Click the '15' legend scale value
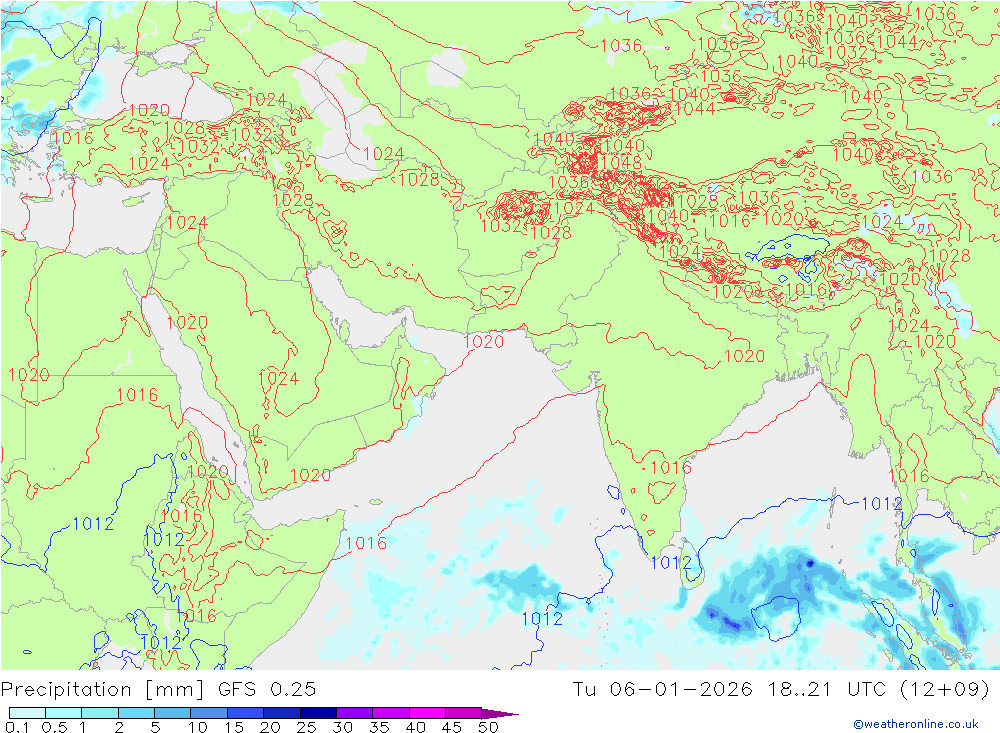 [x=234, y=727]
